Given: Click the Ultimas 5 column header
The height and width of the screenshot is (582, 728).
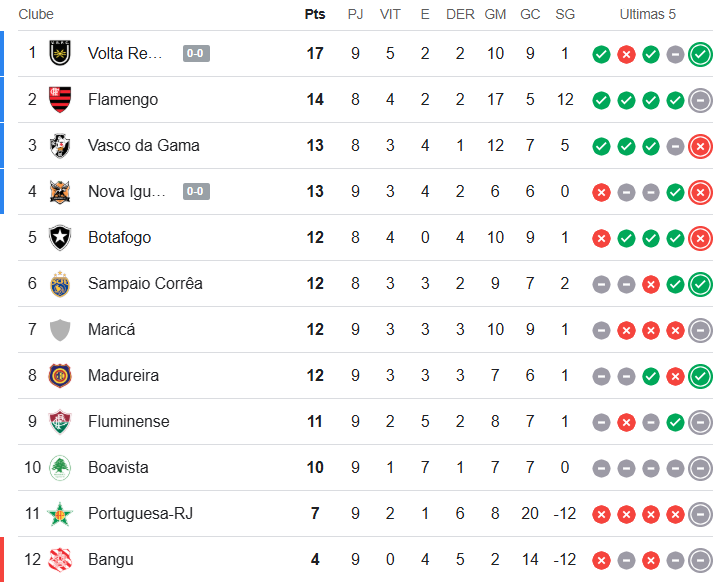Looking at the screenshot, I should (648, 14).
